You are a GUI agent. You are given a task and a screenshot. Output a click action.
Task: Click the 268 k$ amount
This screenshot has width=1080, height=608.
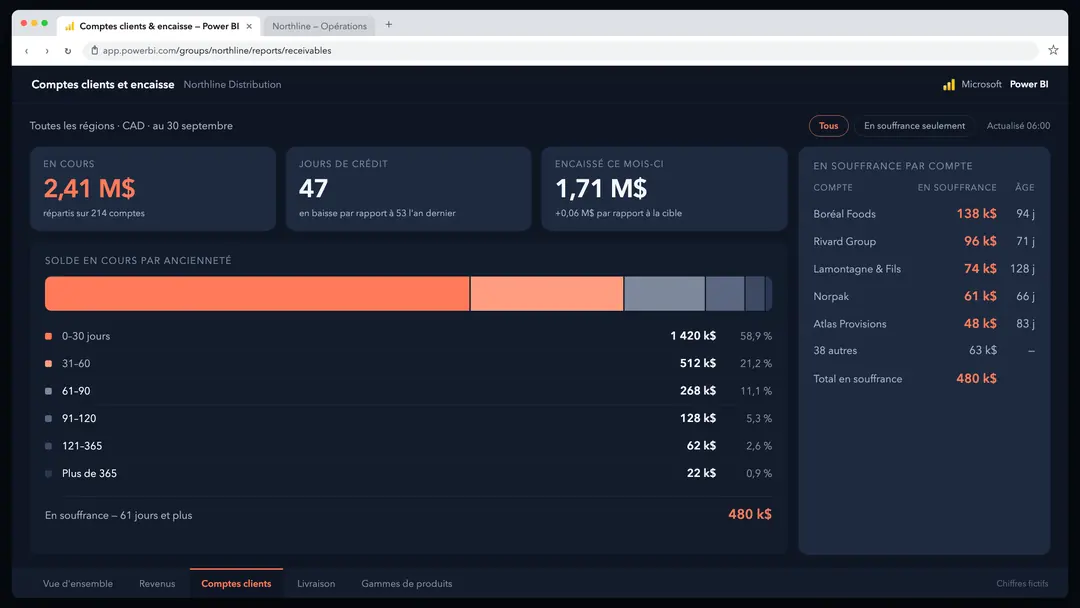(x=698, y=391)
